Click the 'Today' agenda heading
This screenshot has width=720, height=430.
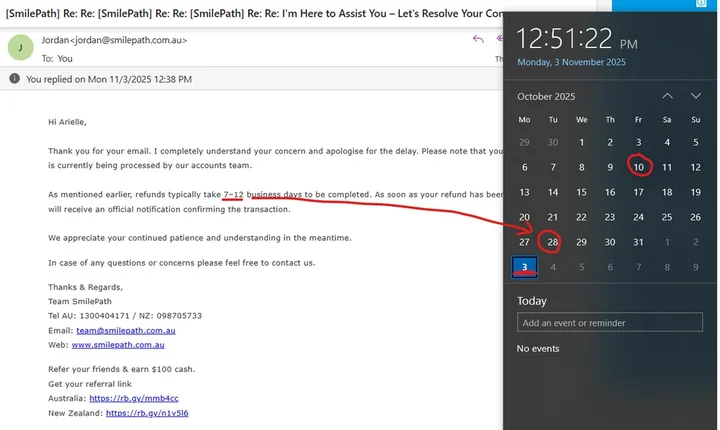click(x=532, y=301)
